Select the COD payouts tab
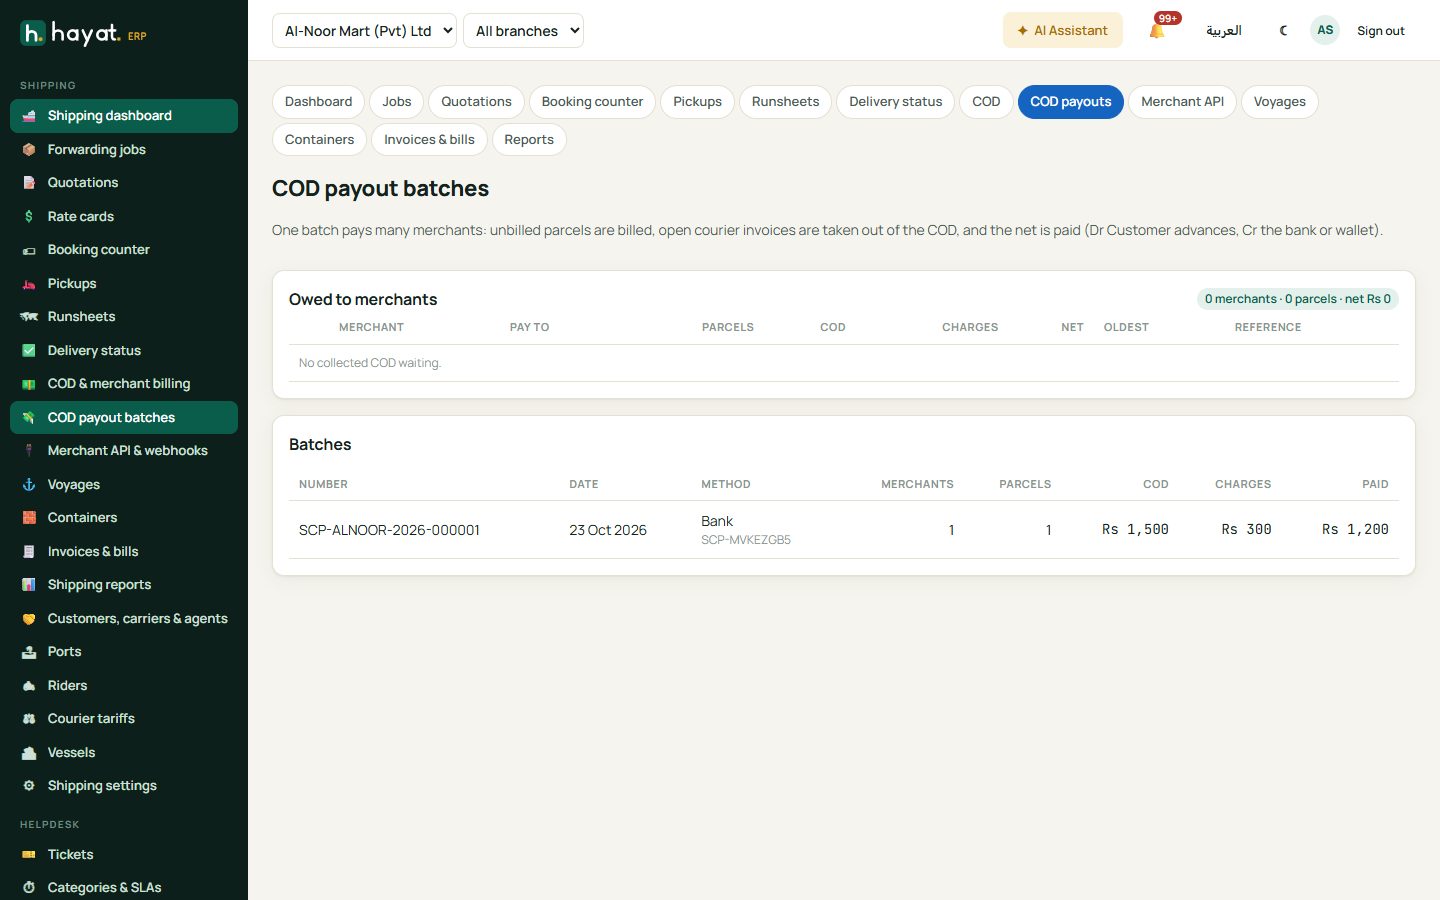Screen dimensions: 1440x900 (x=1071, y=101)
